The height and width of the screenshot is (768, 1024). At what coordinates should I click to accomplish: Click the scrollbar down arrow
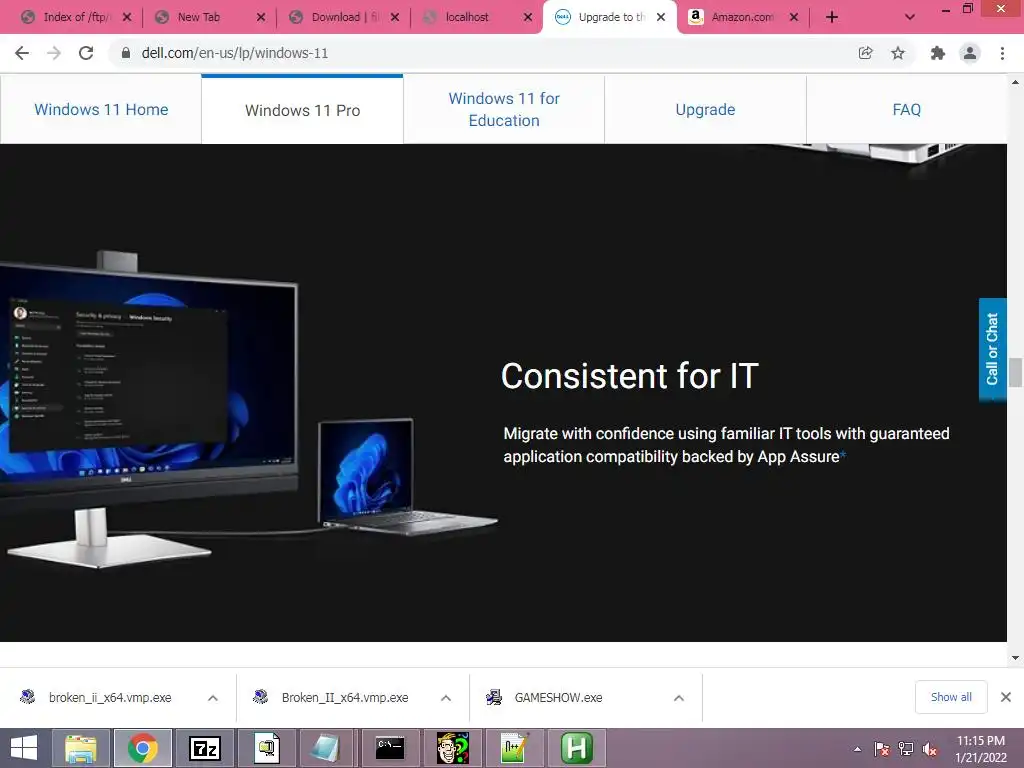click(1015, 658)
